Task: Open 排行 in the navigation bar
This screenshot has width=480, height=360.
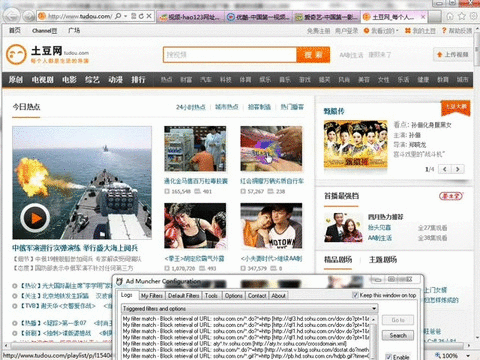Action: pos(138,80)
